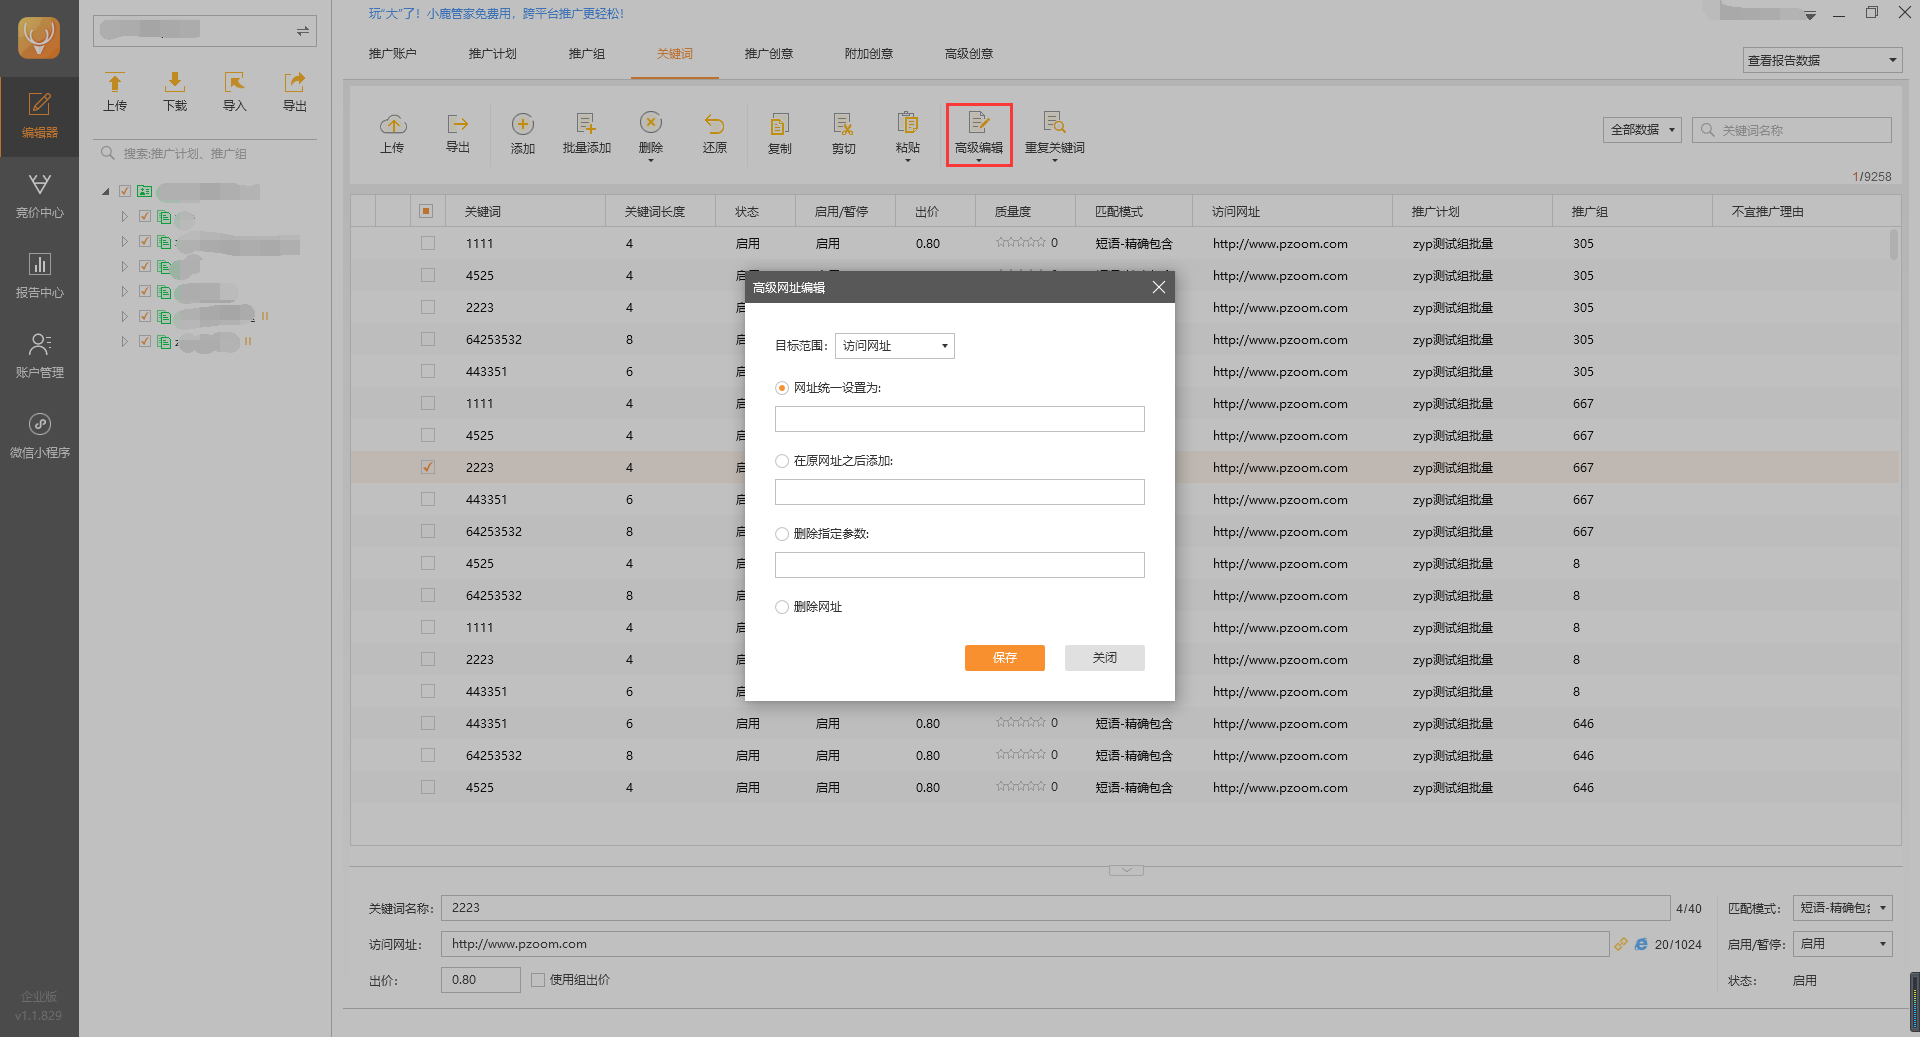Viewport: 1920px width, 1037px height.
Task: Click the export (导出) icon in left panel
Action: [295, 91]
